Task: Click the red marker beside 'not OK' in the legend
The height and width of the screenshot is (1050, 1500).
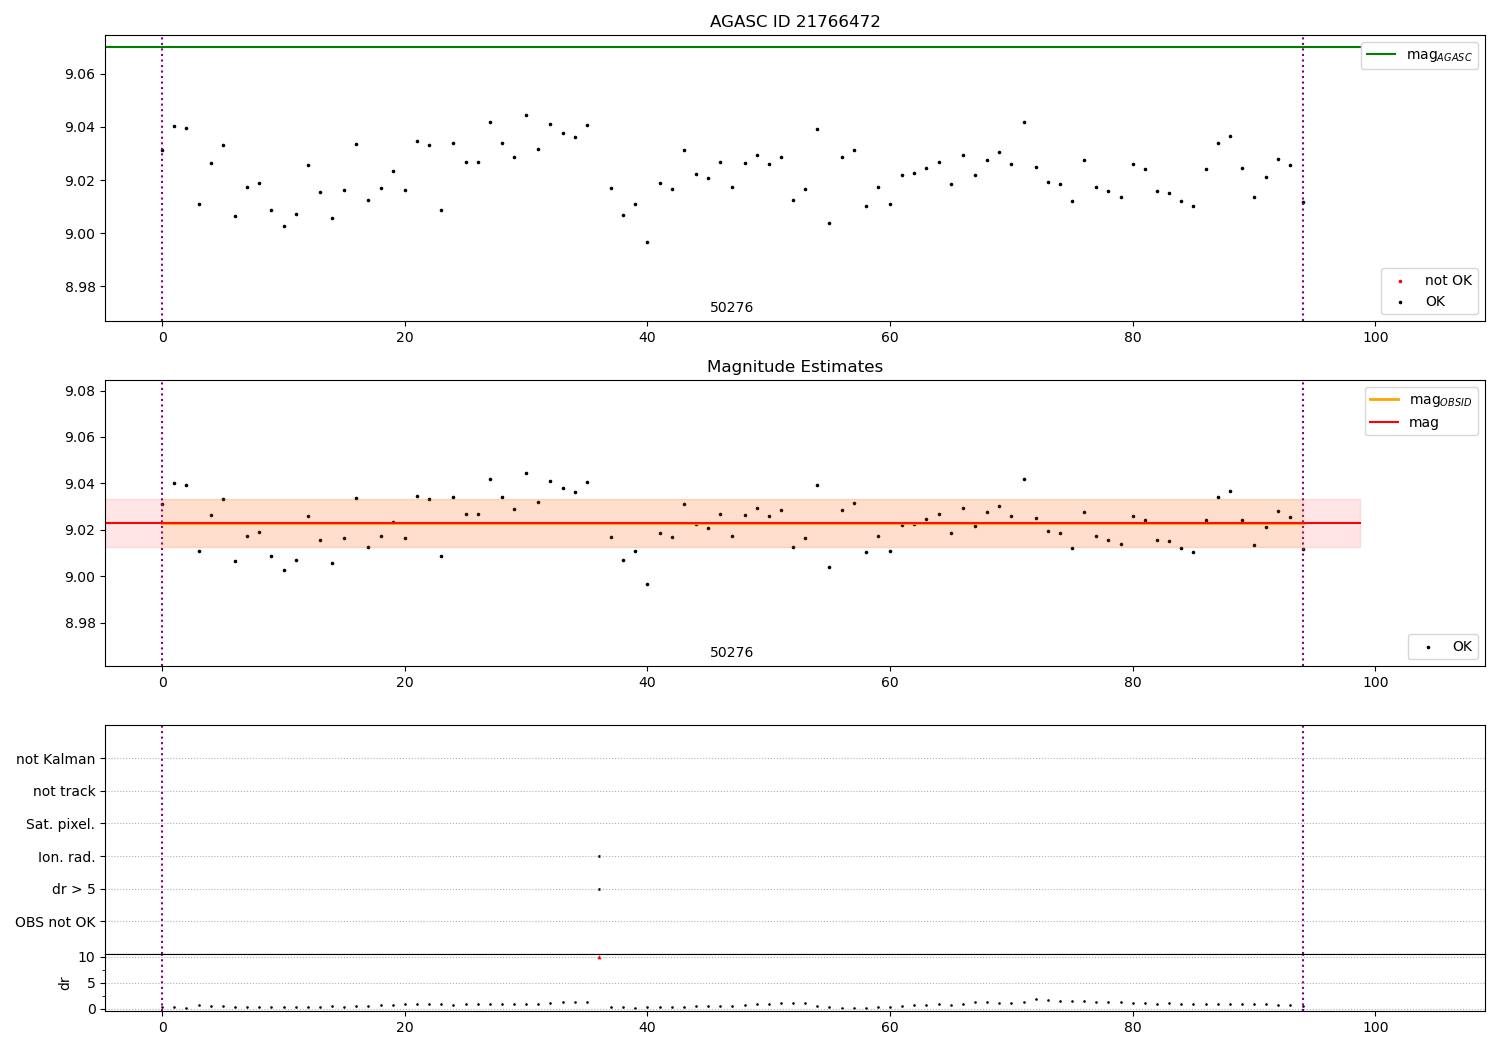Action: tap(1400, 281)
